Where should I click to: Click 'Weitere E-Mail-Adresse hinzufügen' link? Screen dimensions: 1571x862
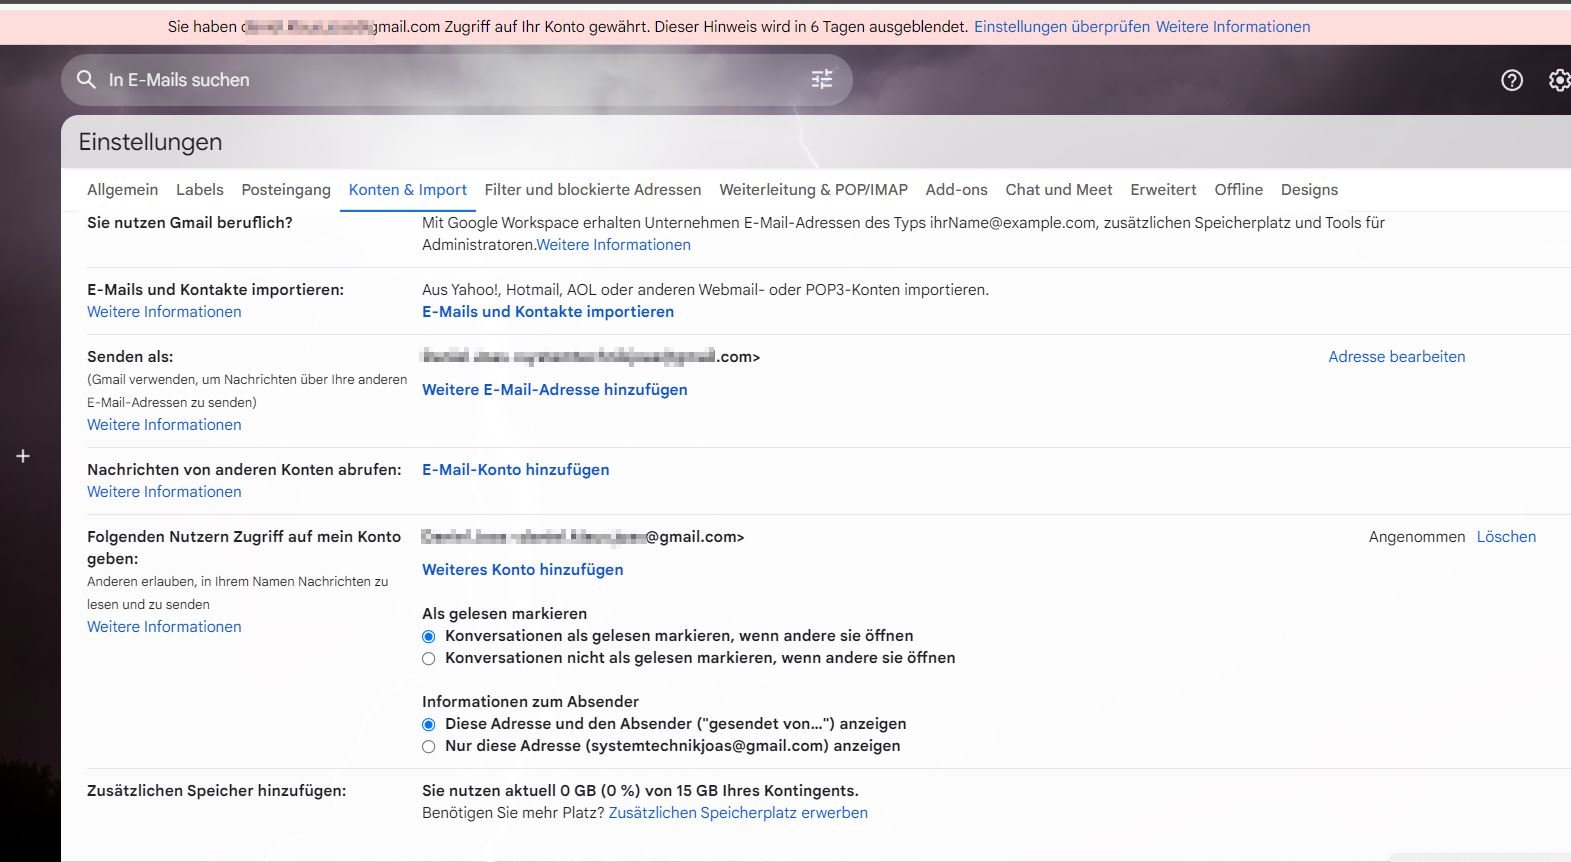[x=554, y=390]
